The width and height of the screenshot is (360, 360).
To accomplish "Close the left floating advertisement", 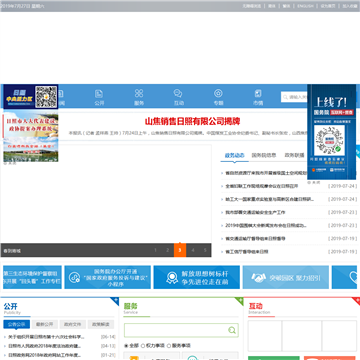I will coord(10,164).
